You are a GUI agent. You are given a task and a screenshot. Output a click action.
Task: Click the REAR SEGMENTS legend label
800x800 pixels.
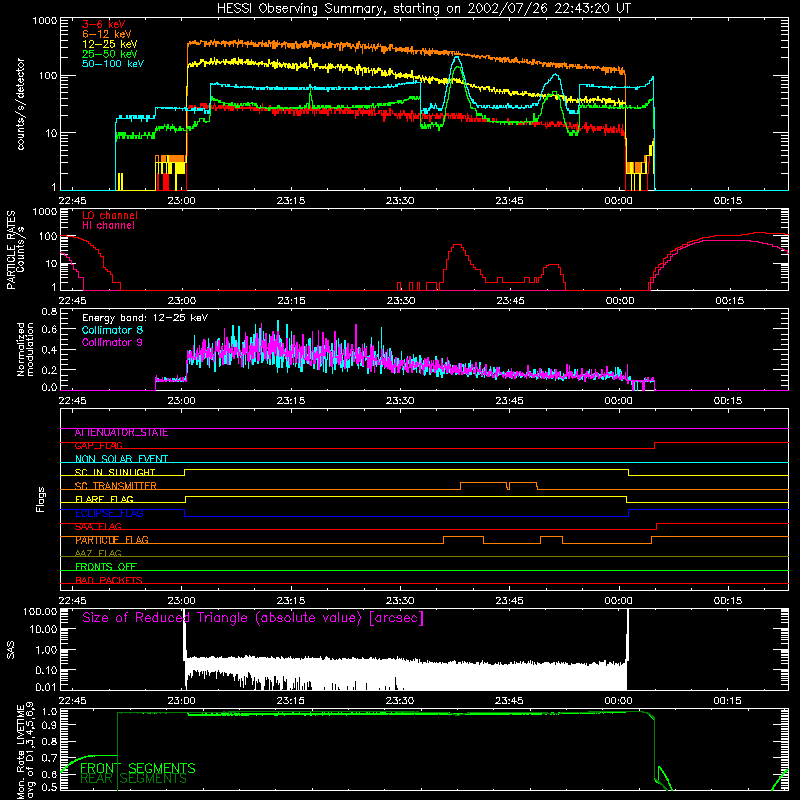coord(133,779)
